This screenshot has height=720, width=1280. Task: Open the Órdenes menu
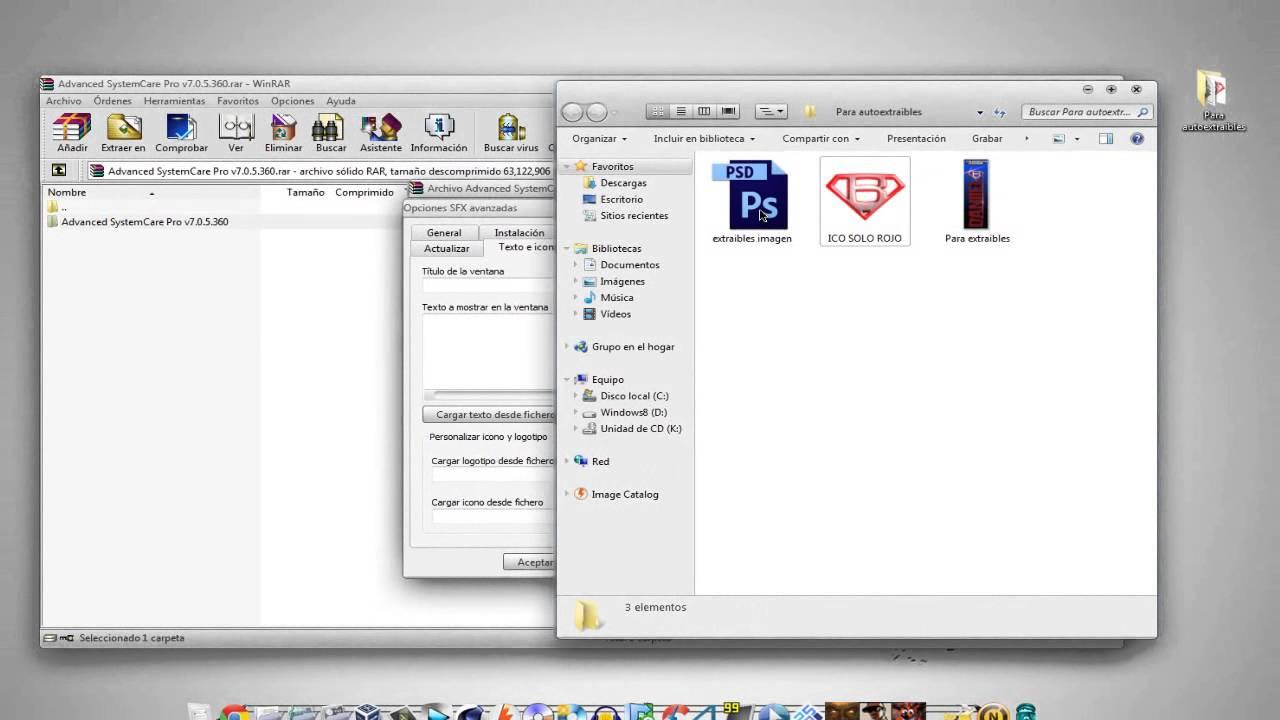(x=113, y=101)
